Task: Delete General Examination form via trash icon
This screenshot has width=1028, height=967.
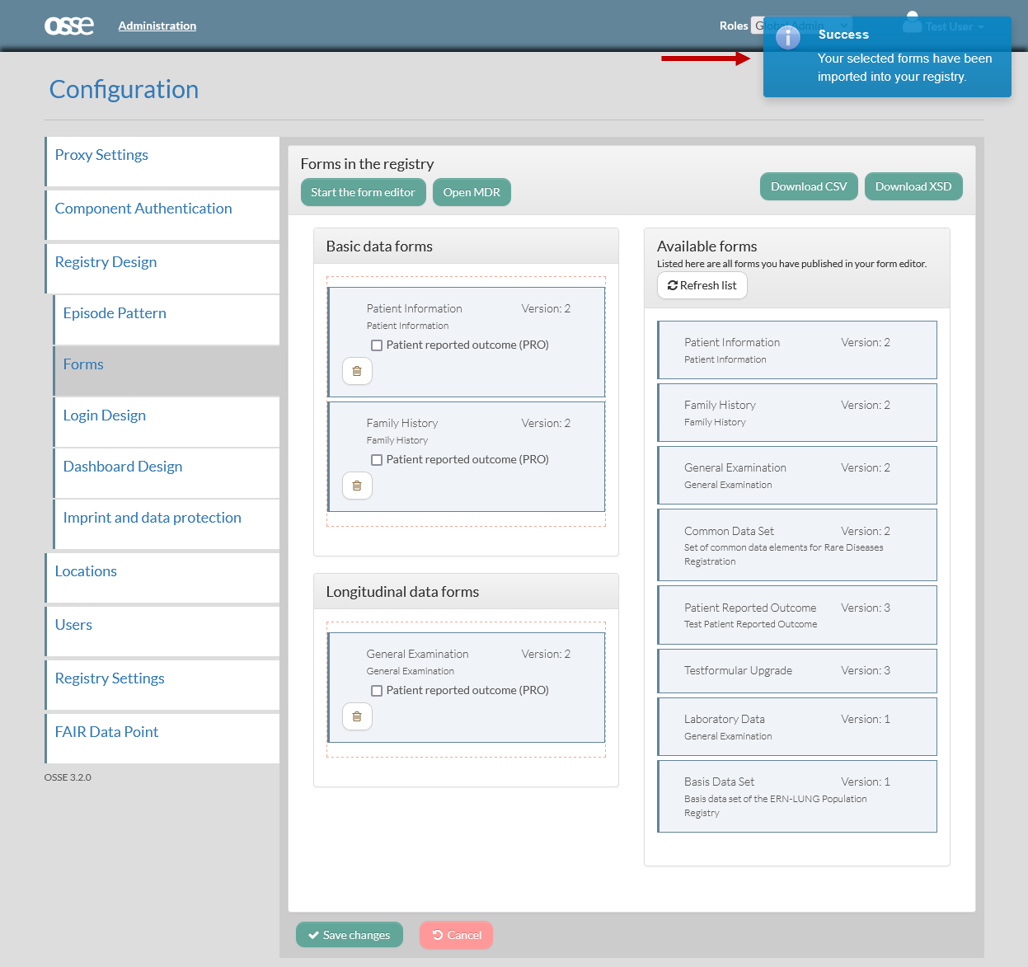Action: [357, 717]
